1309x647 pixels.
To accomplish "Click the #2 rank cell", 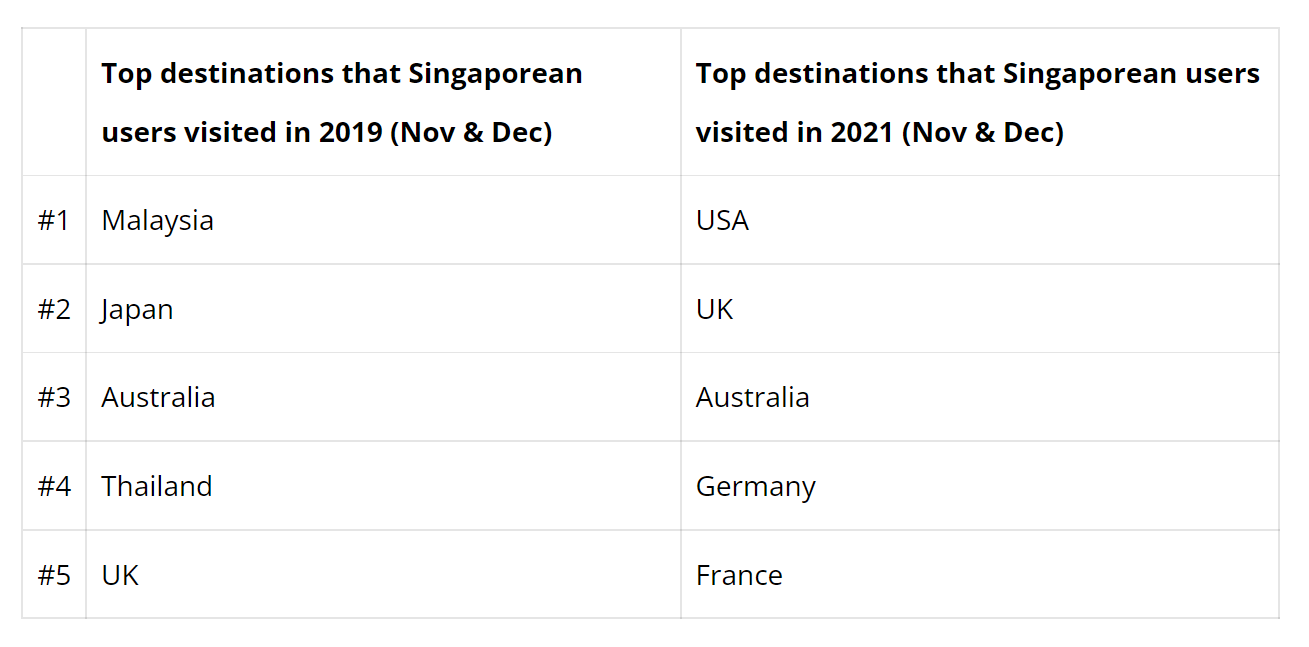I will pos(54,309).
